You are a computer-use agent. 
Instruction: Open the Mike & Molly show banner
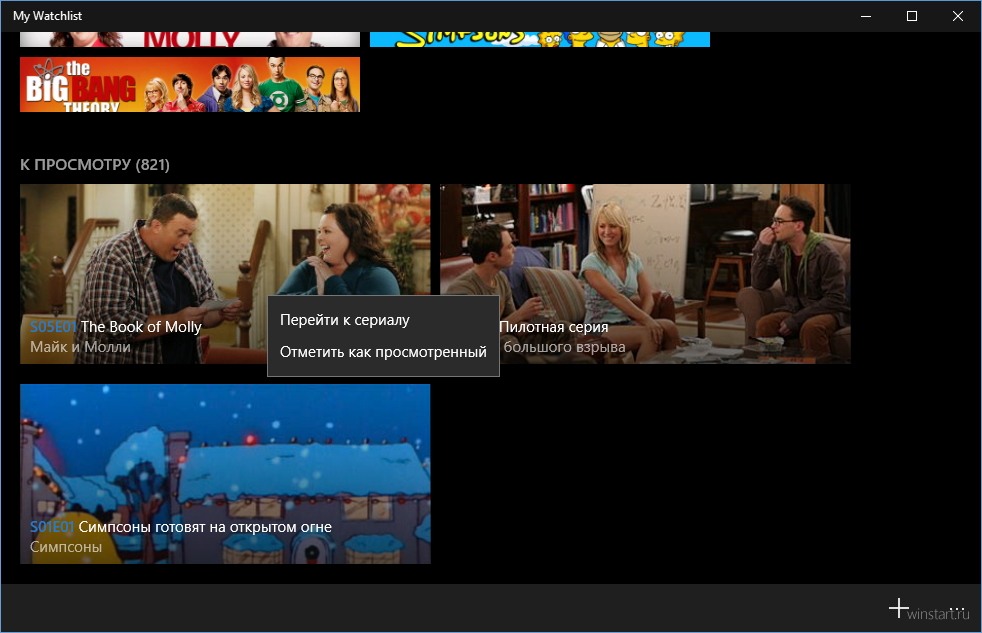[x=190, y=39]
